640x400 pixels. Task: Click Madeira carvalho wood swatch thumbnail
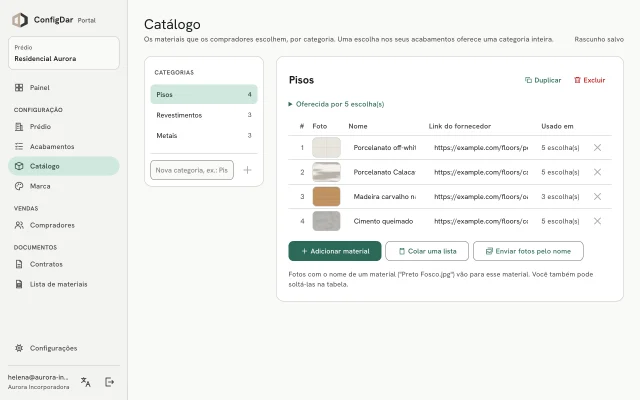coord(327,197)
